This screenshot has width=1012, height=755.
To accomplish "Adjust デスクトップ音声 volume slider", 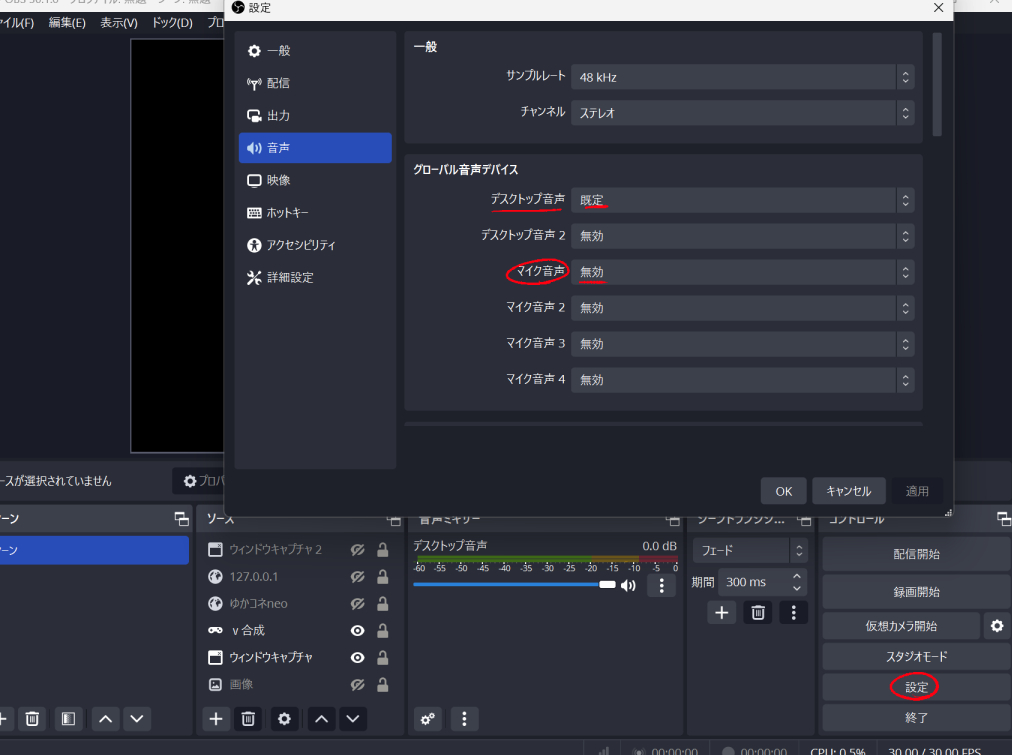I will click(x=514, y=585).
